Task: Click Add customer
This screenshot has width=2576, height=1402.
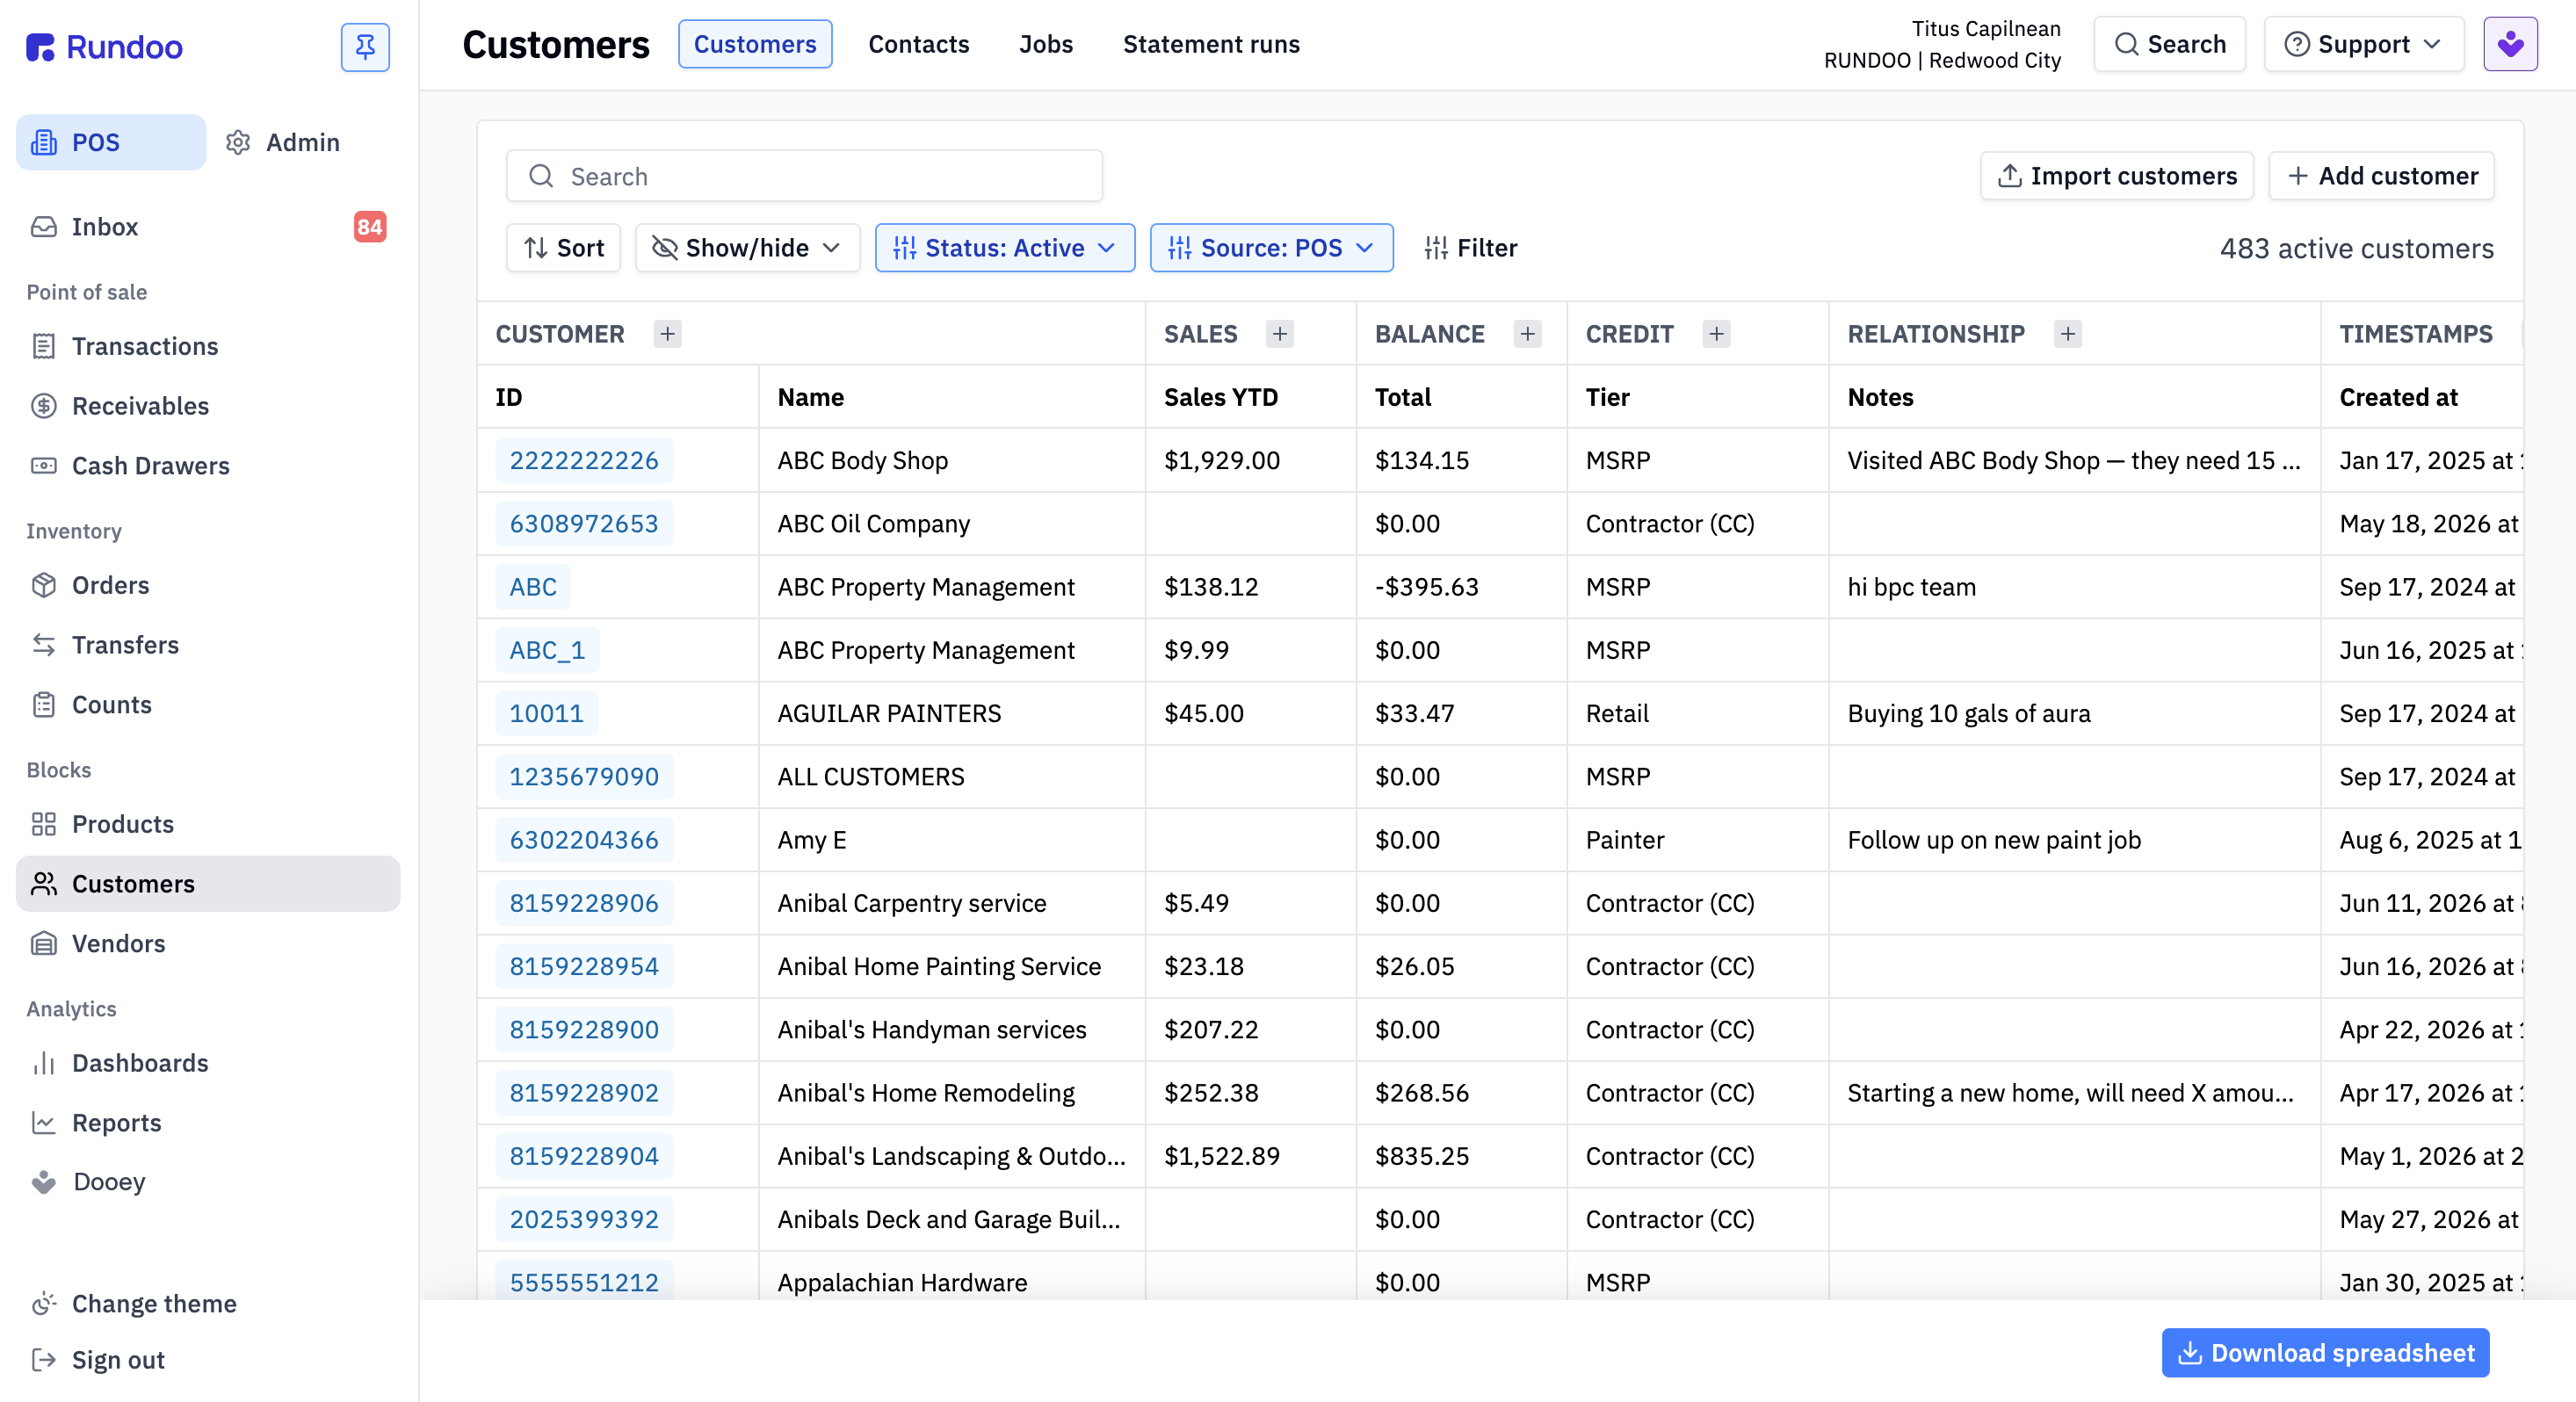Action: tap(2381, 176)
